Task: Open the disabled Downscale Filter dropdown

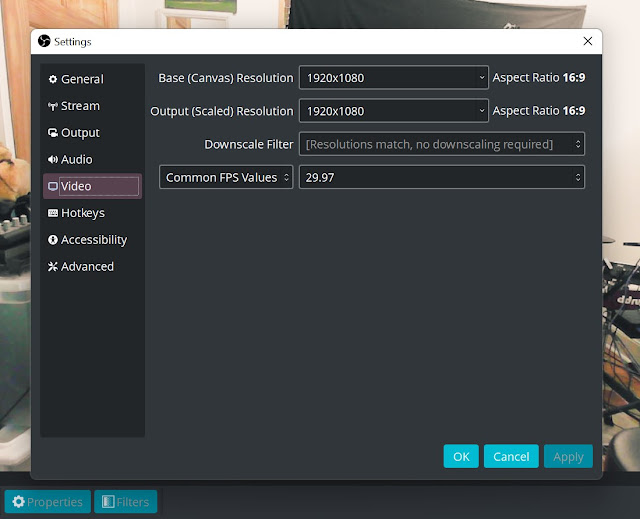Action: [x=441, y=144]
